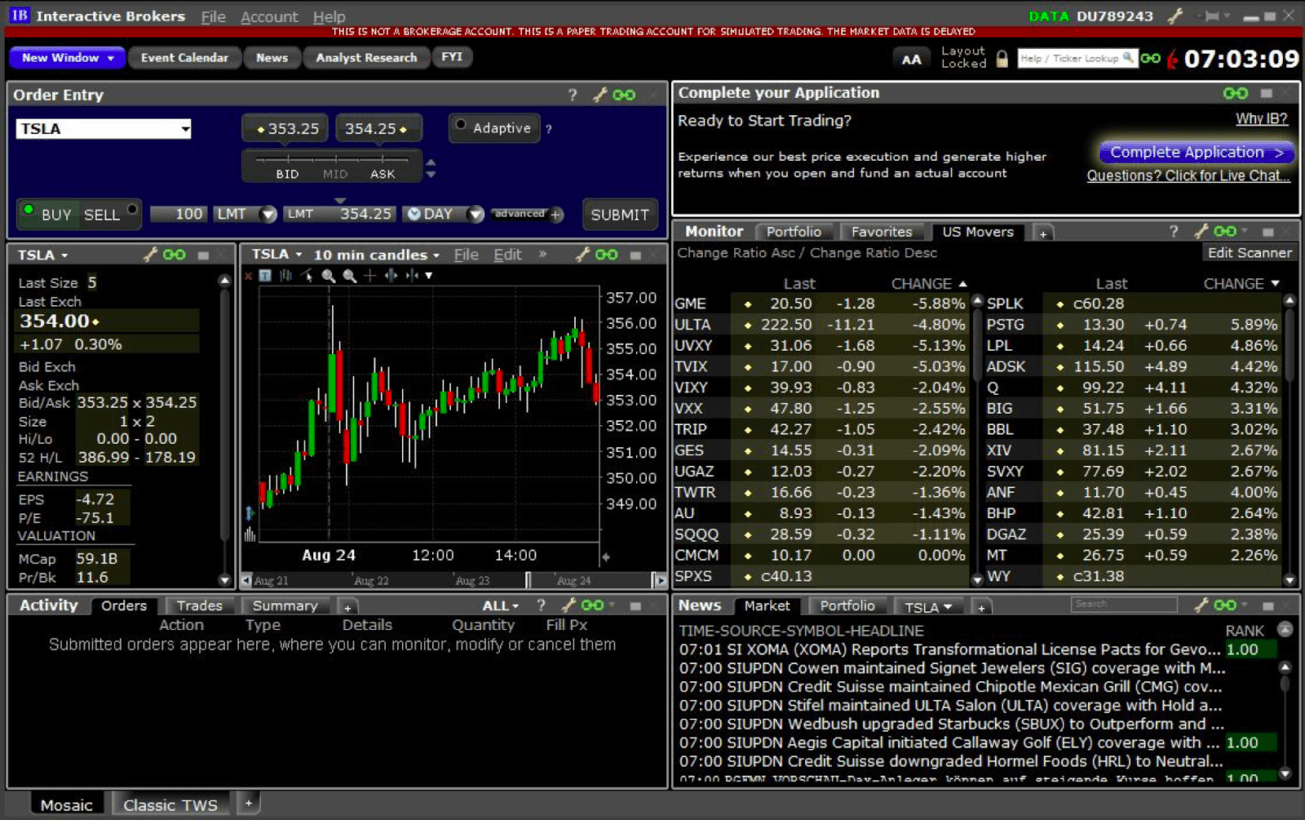Viewport: 1305px width, 820px height.
Task: Click the AA font size icon in the toolbar
Action: tap(913, 59)
